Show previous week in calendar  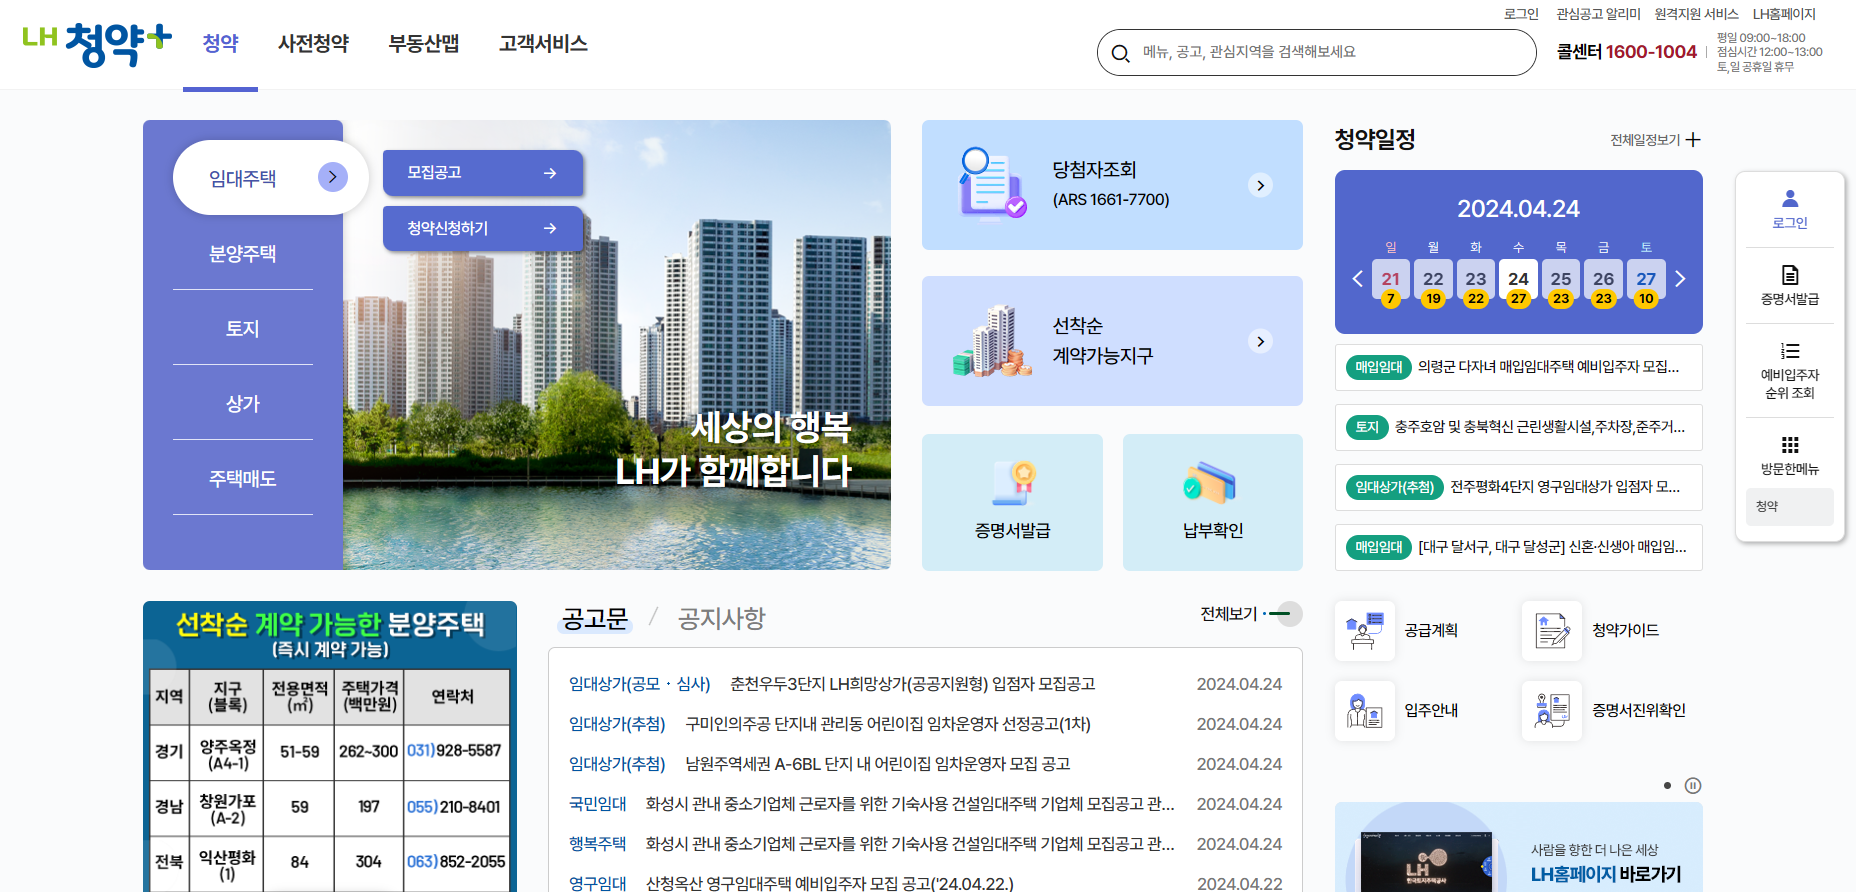(1357, 279)
